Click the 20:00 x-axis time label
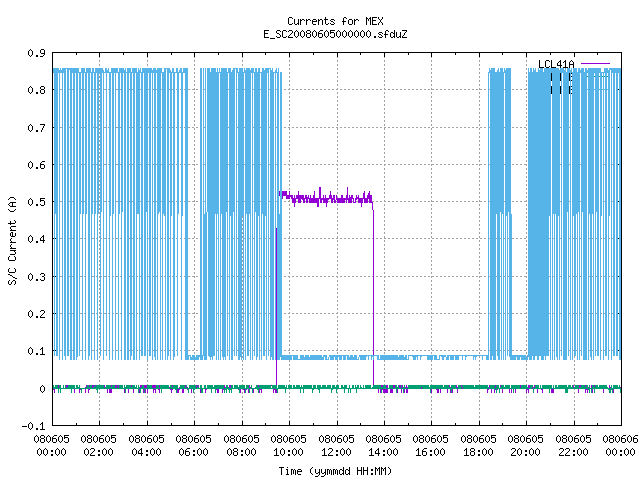Image resolution: width=640 pixels, height=480 pixels. pyautogui.click(x=525, y=452)
